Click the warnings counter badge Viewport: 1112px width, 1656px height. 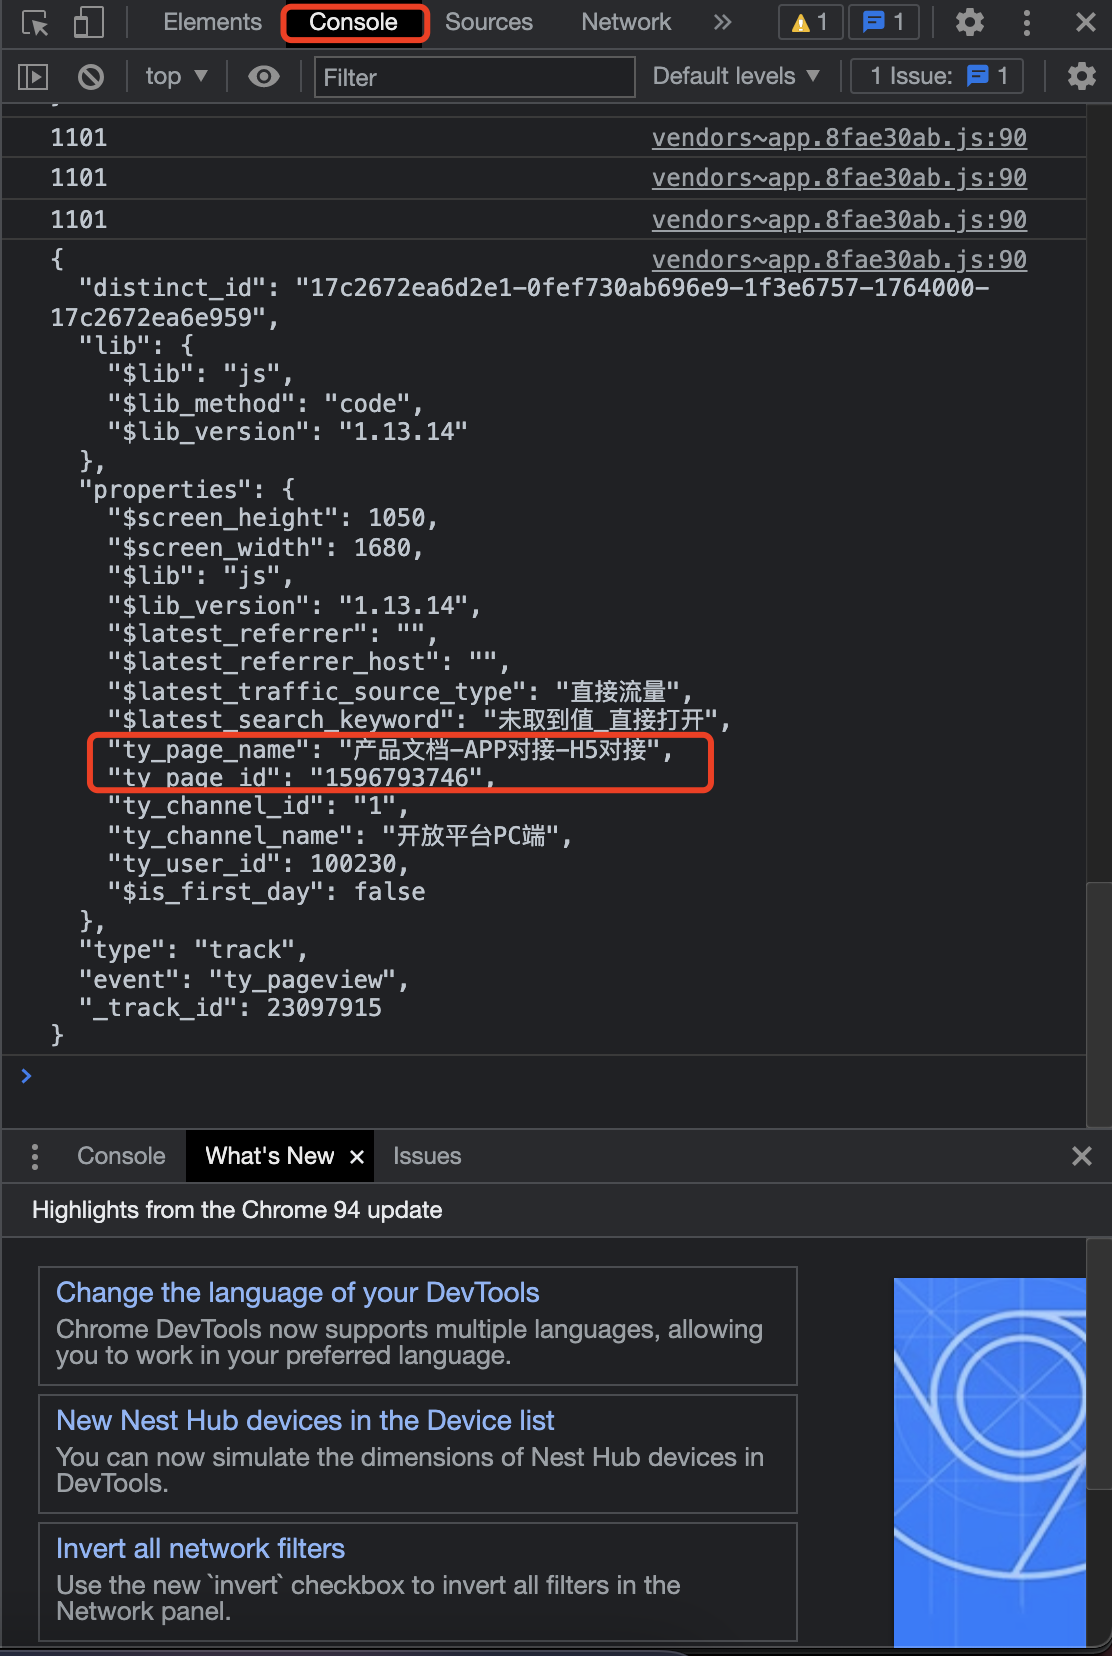click(811, 22)
